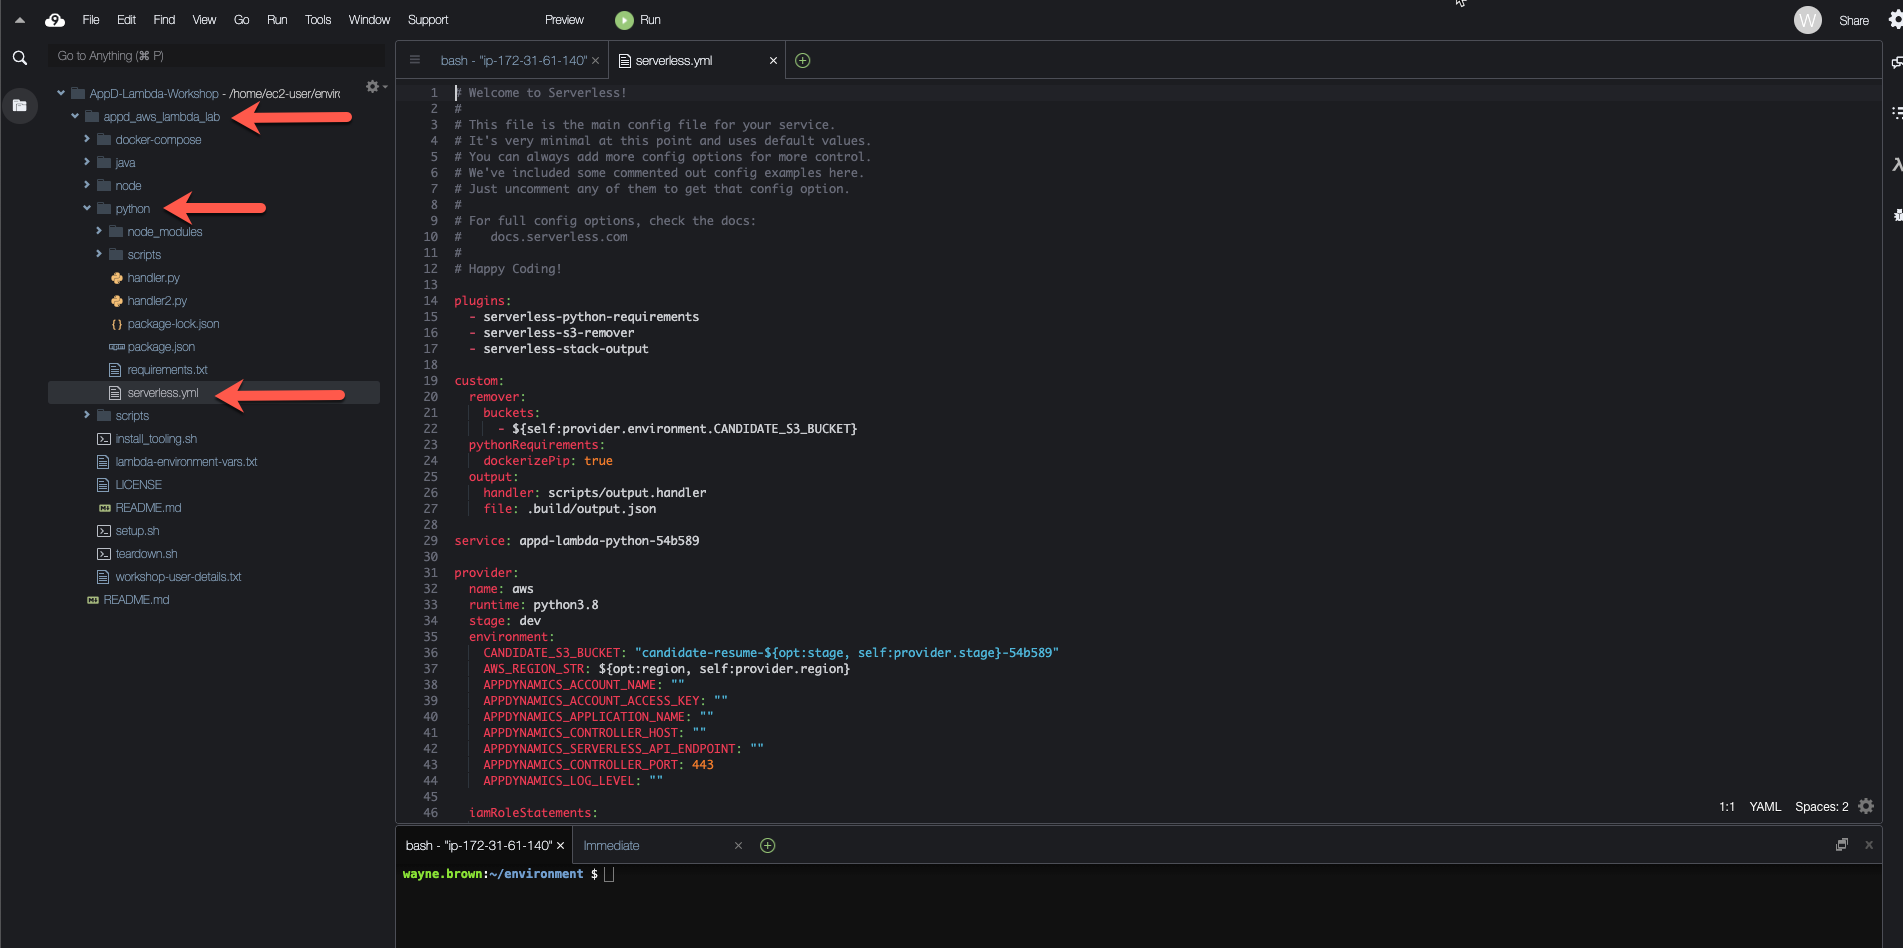Add new tab in terminal pane
The height and width of the screenshot is (948, 1903).
coord(767,846)
